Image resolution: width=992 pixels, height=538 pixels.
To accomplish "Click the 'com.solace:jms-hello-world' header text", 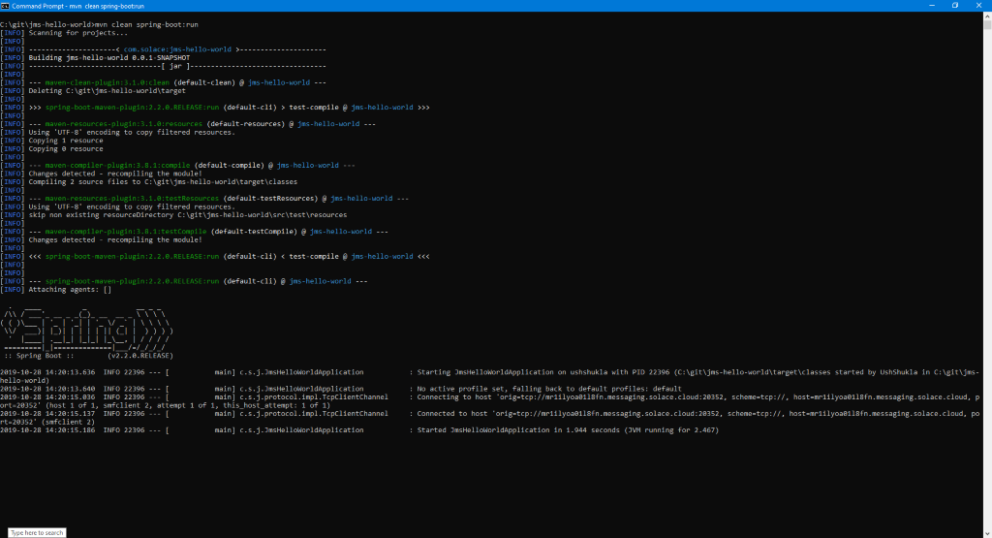I will tap(177, 49).
